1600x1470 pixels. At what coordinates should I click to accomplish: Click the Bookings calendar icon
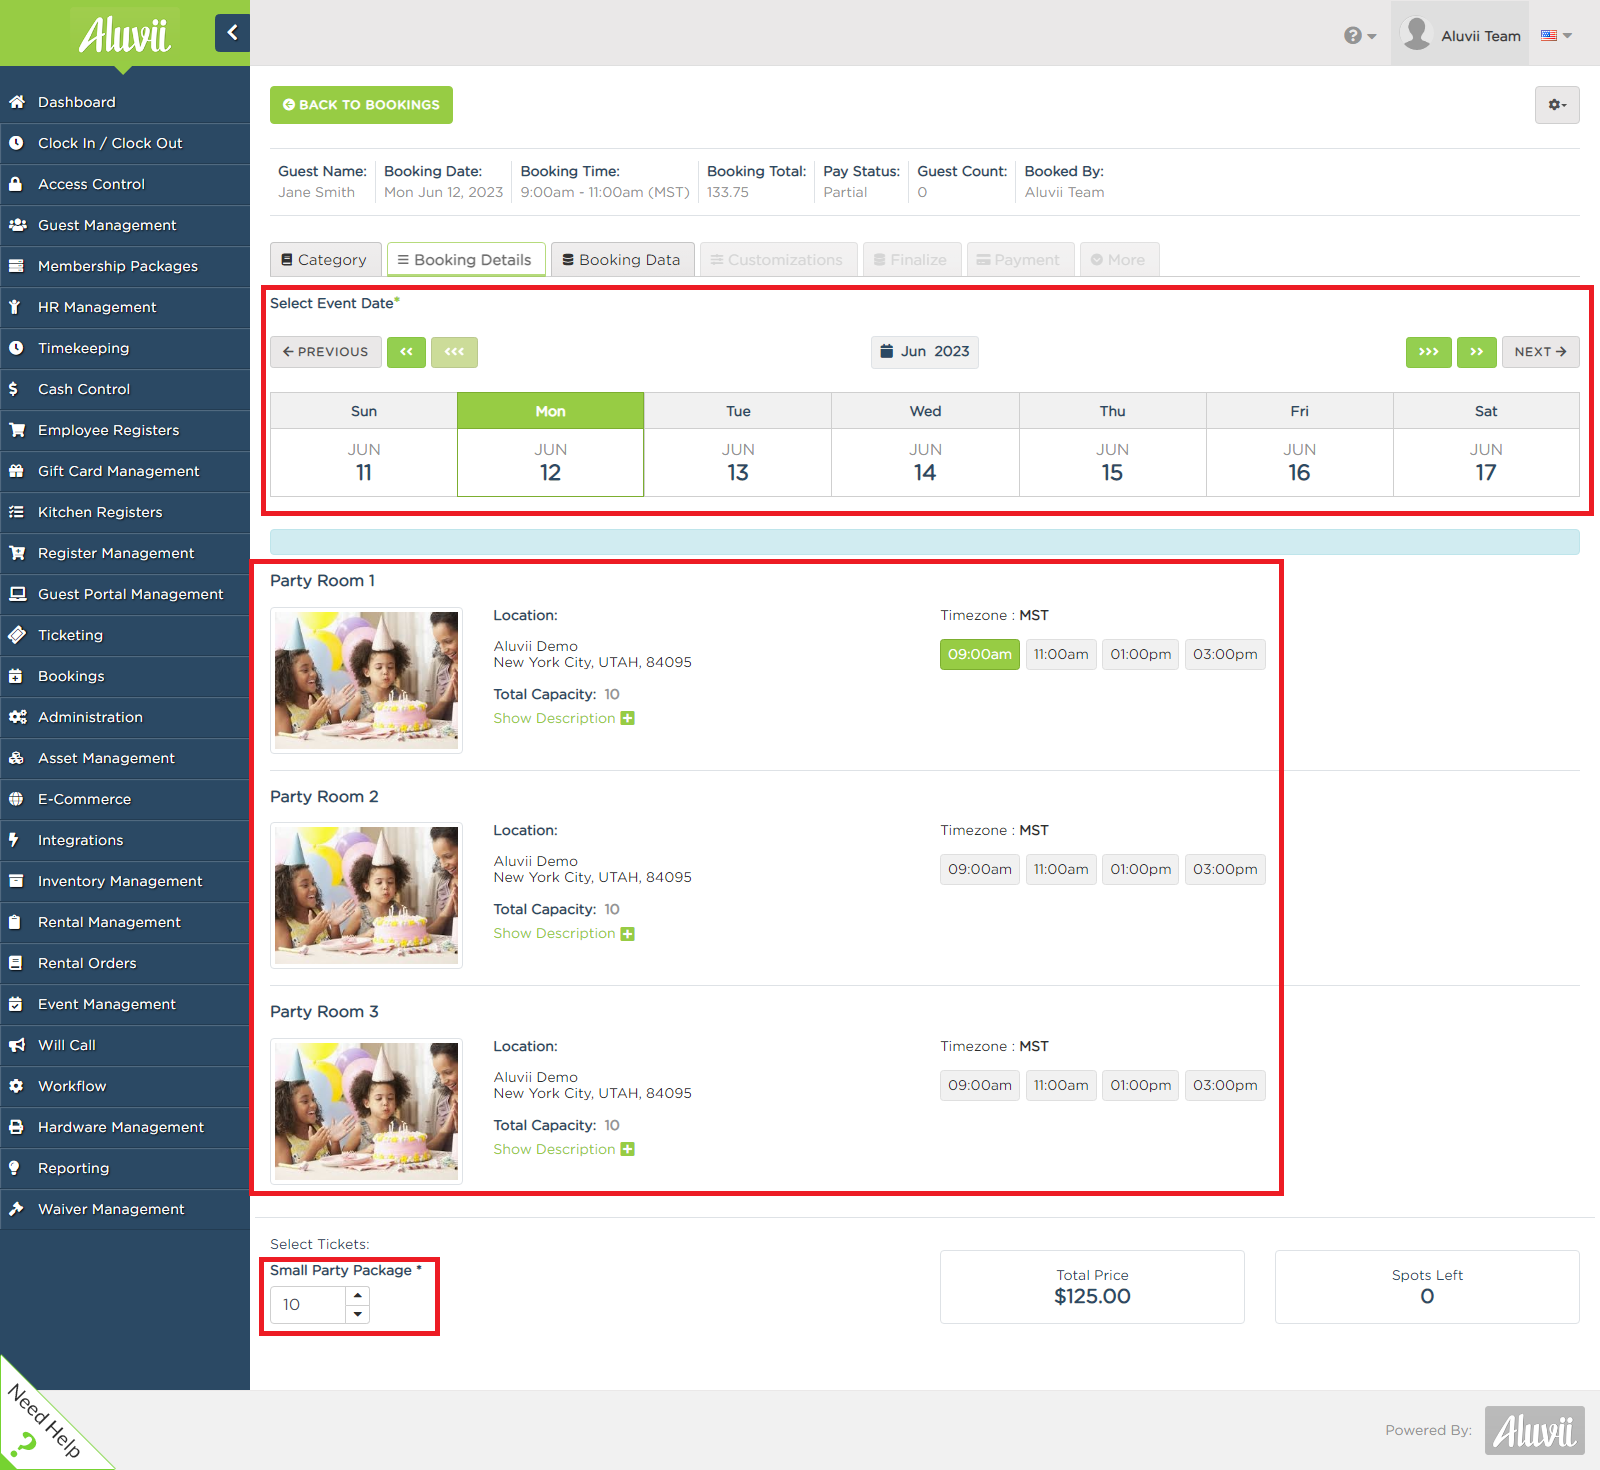coord(16,676)
